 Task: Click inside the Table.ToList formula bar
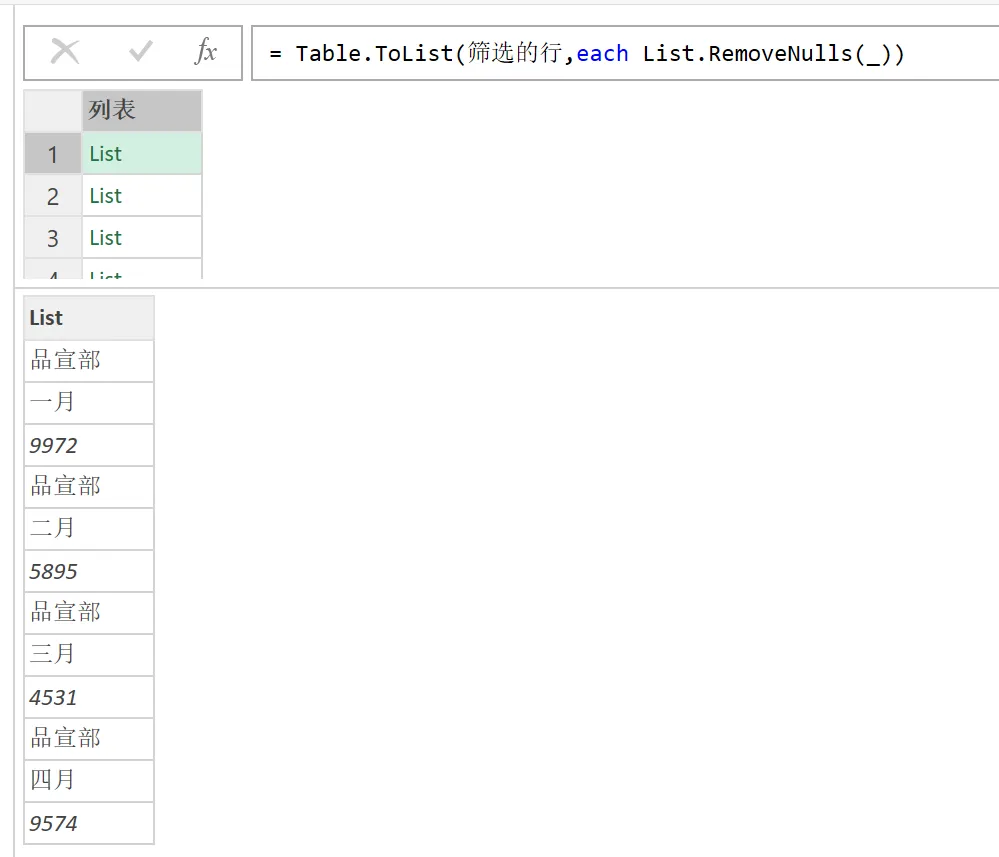[x=624, y=54]
